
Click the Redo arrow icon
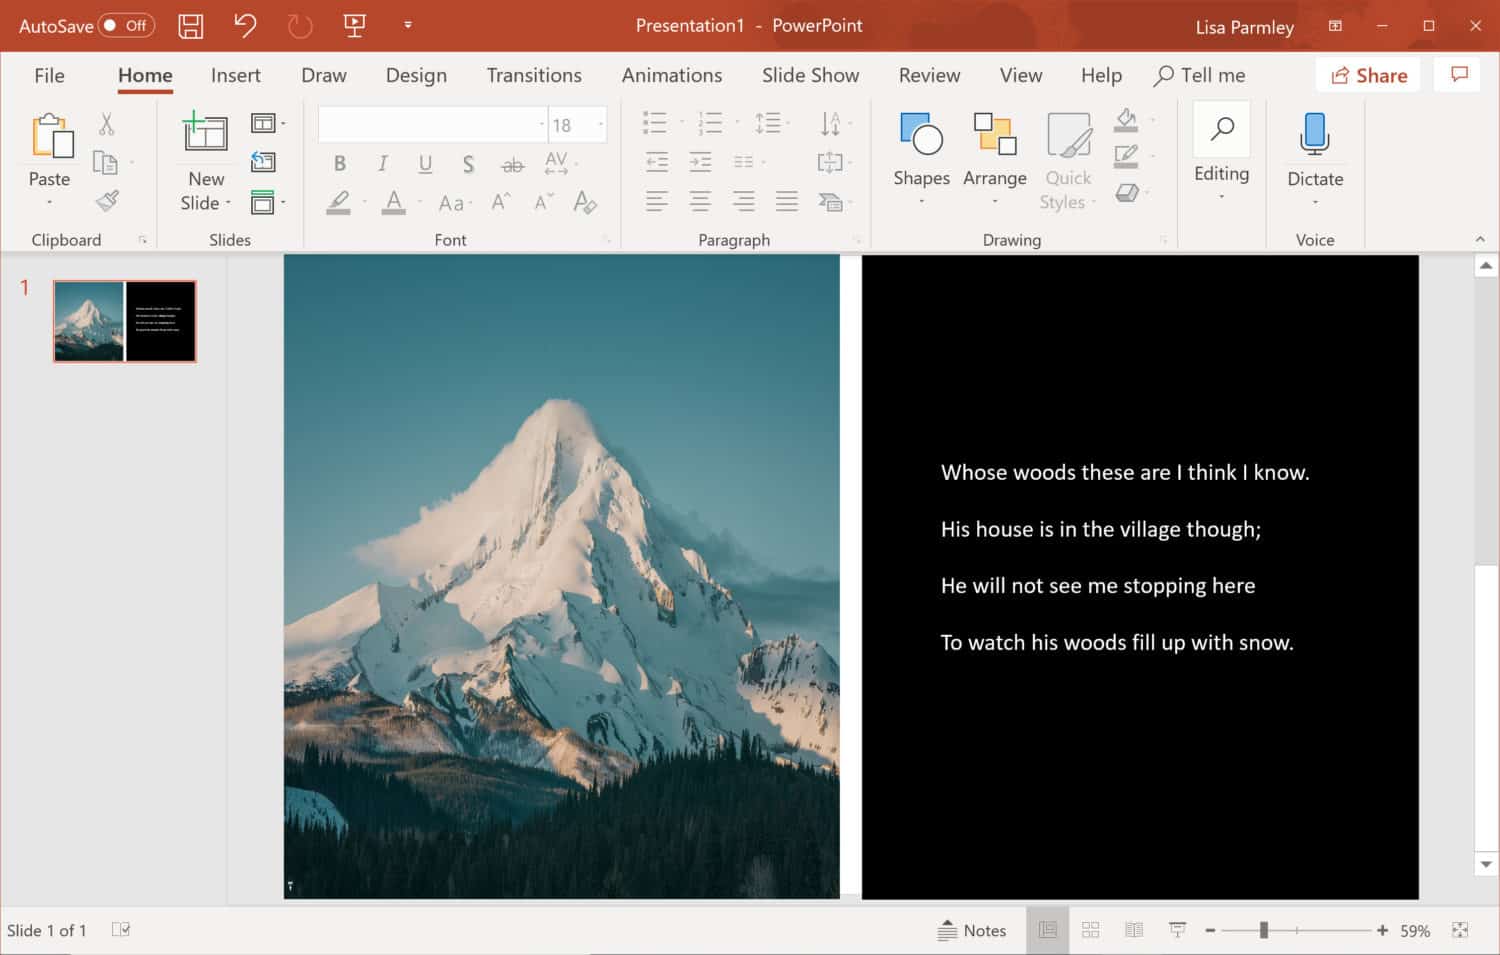[300, 26]
